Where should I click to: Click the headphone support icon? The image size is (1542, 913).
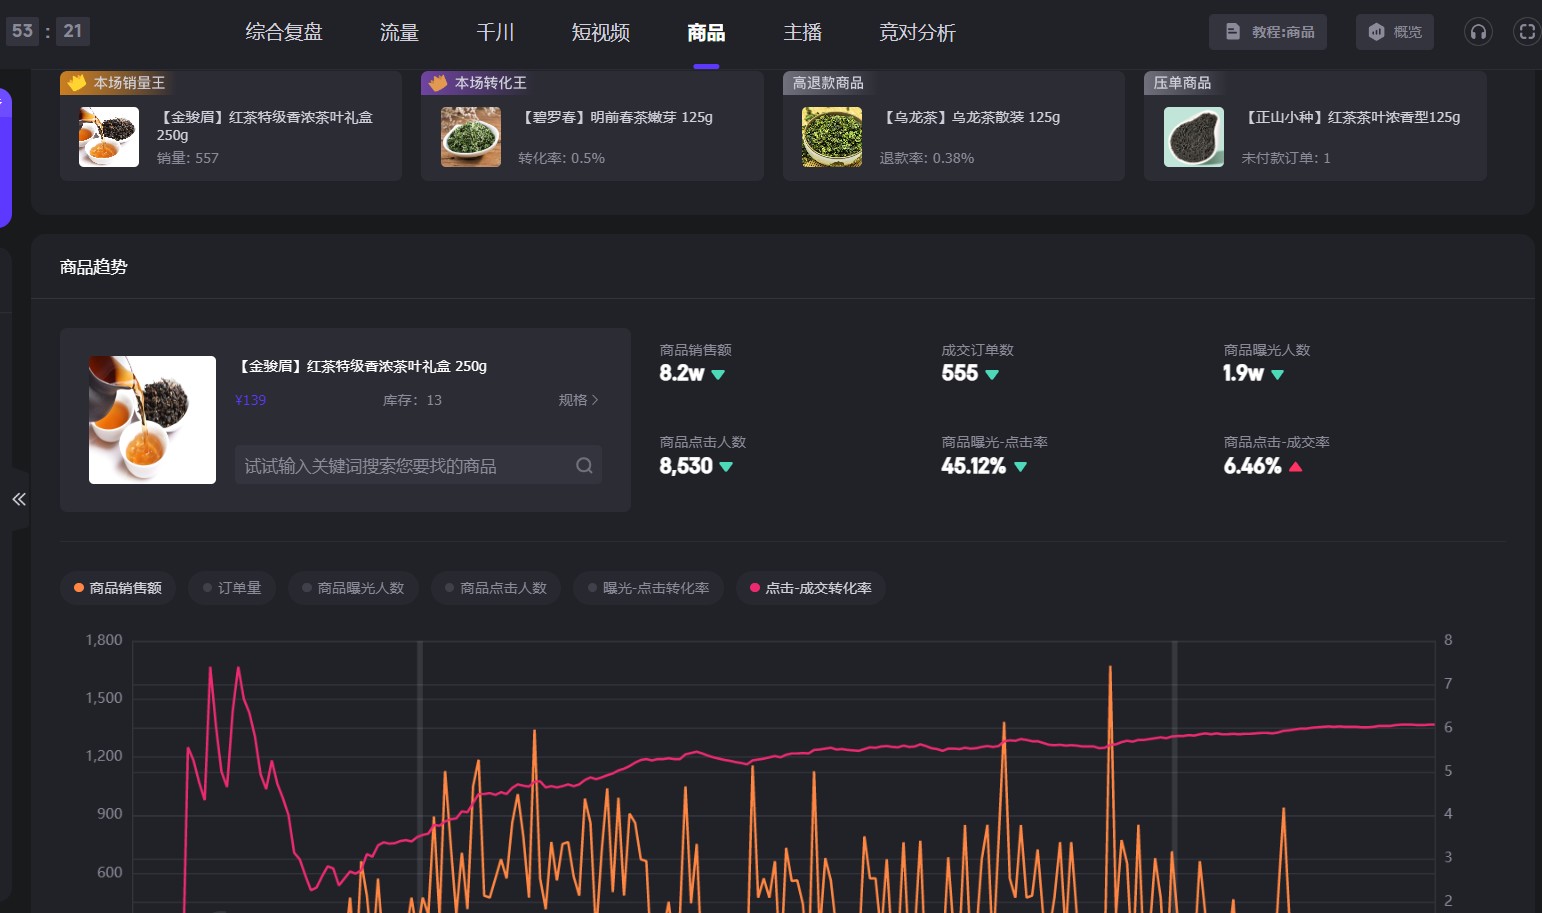1478,32
